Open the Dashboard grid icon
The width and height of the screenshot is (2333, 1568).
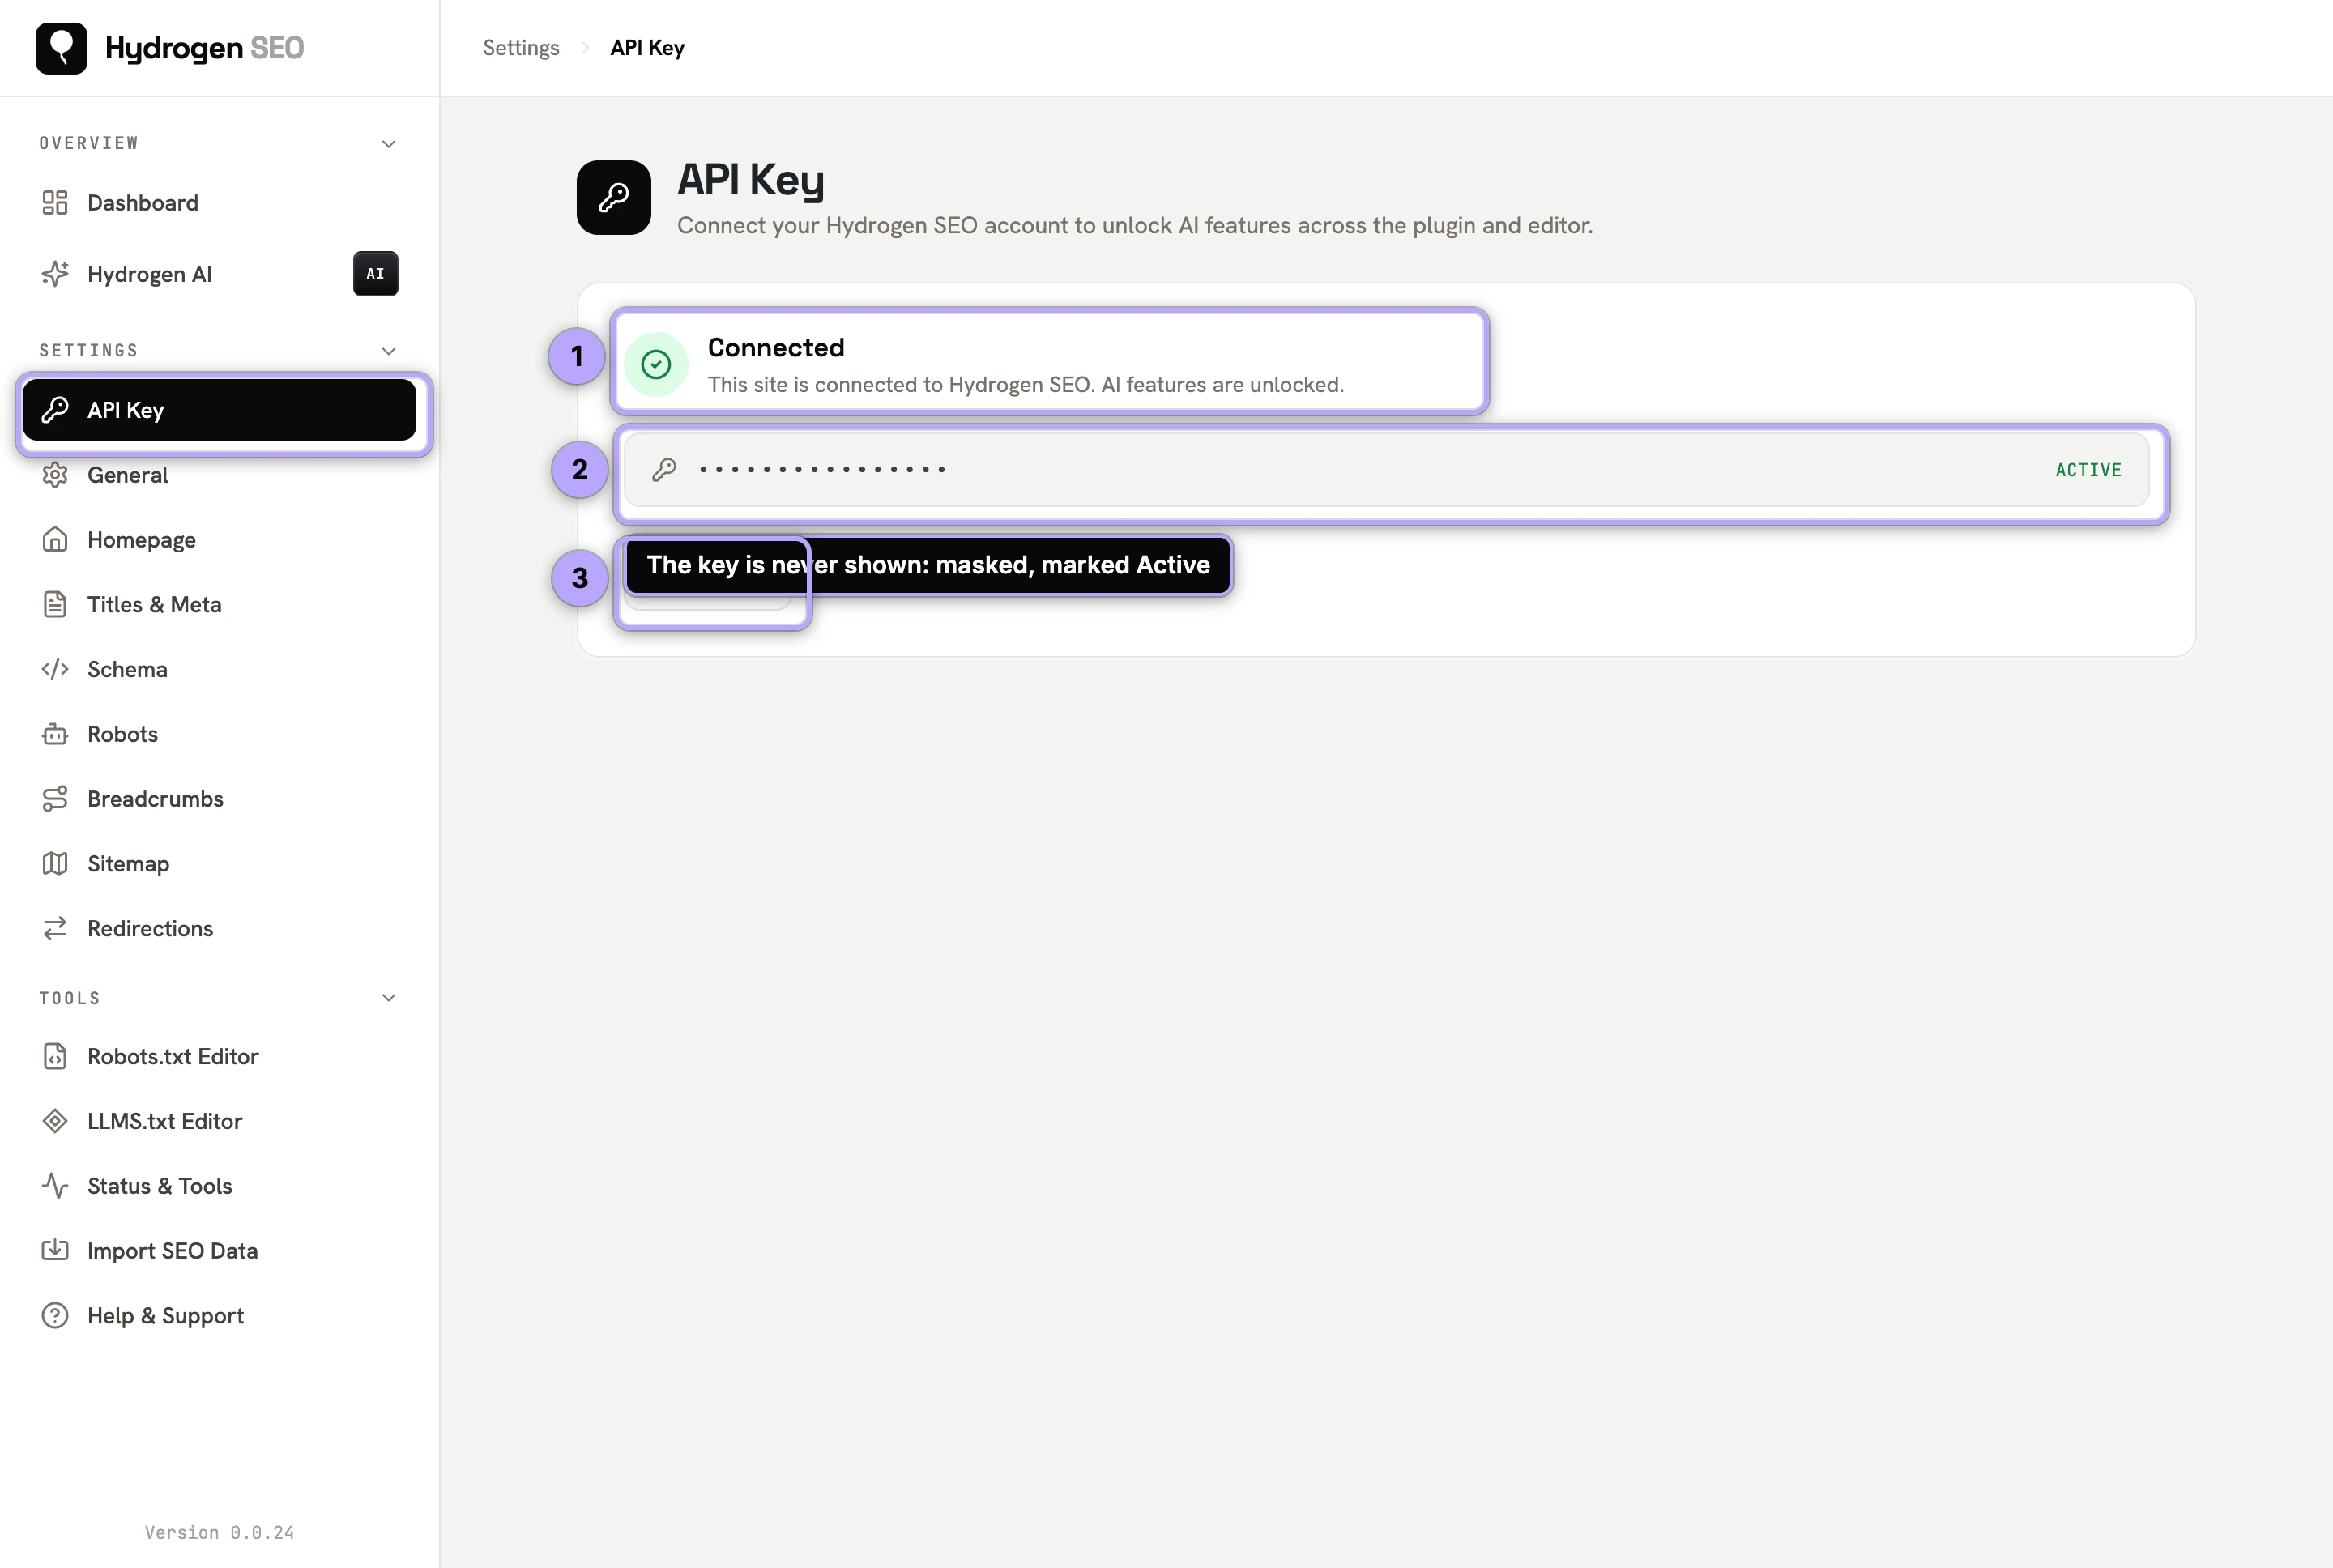point(55,203)
